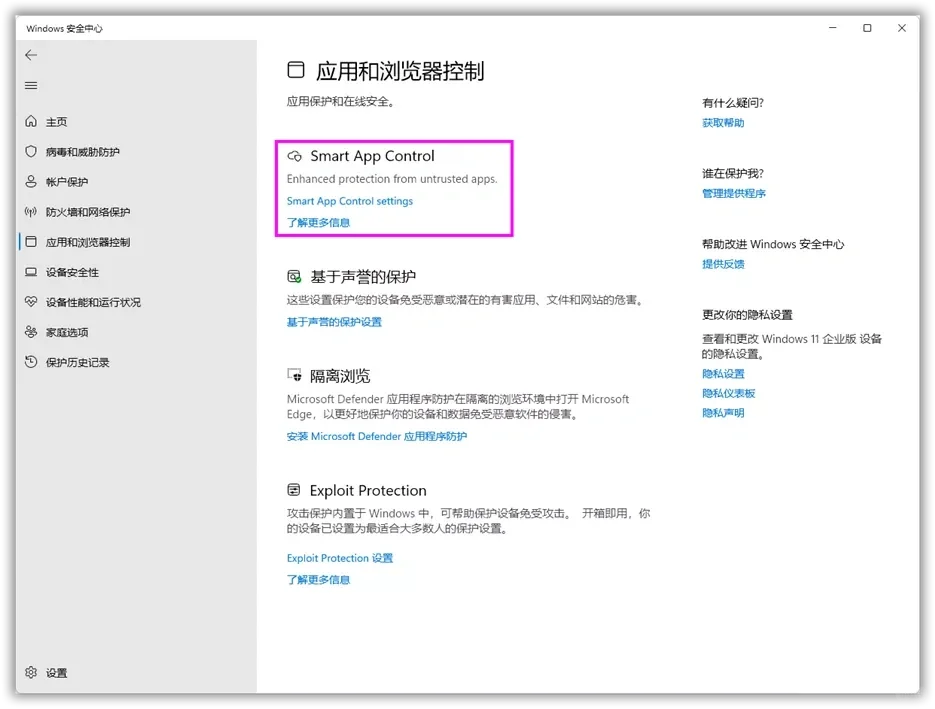The width and height of the screenshot is (935, 709).
Task: Collapse navigation with hamburger menu button
Action: point(30,85)
